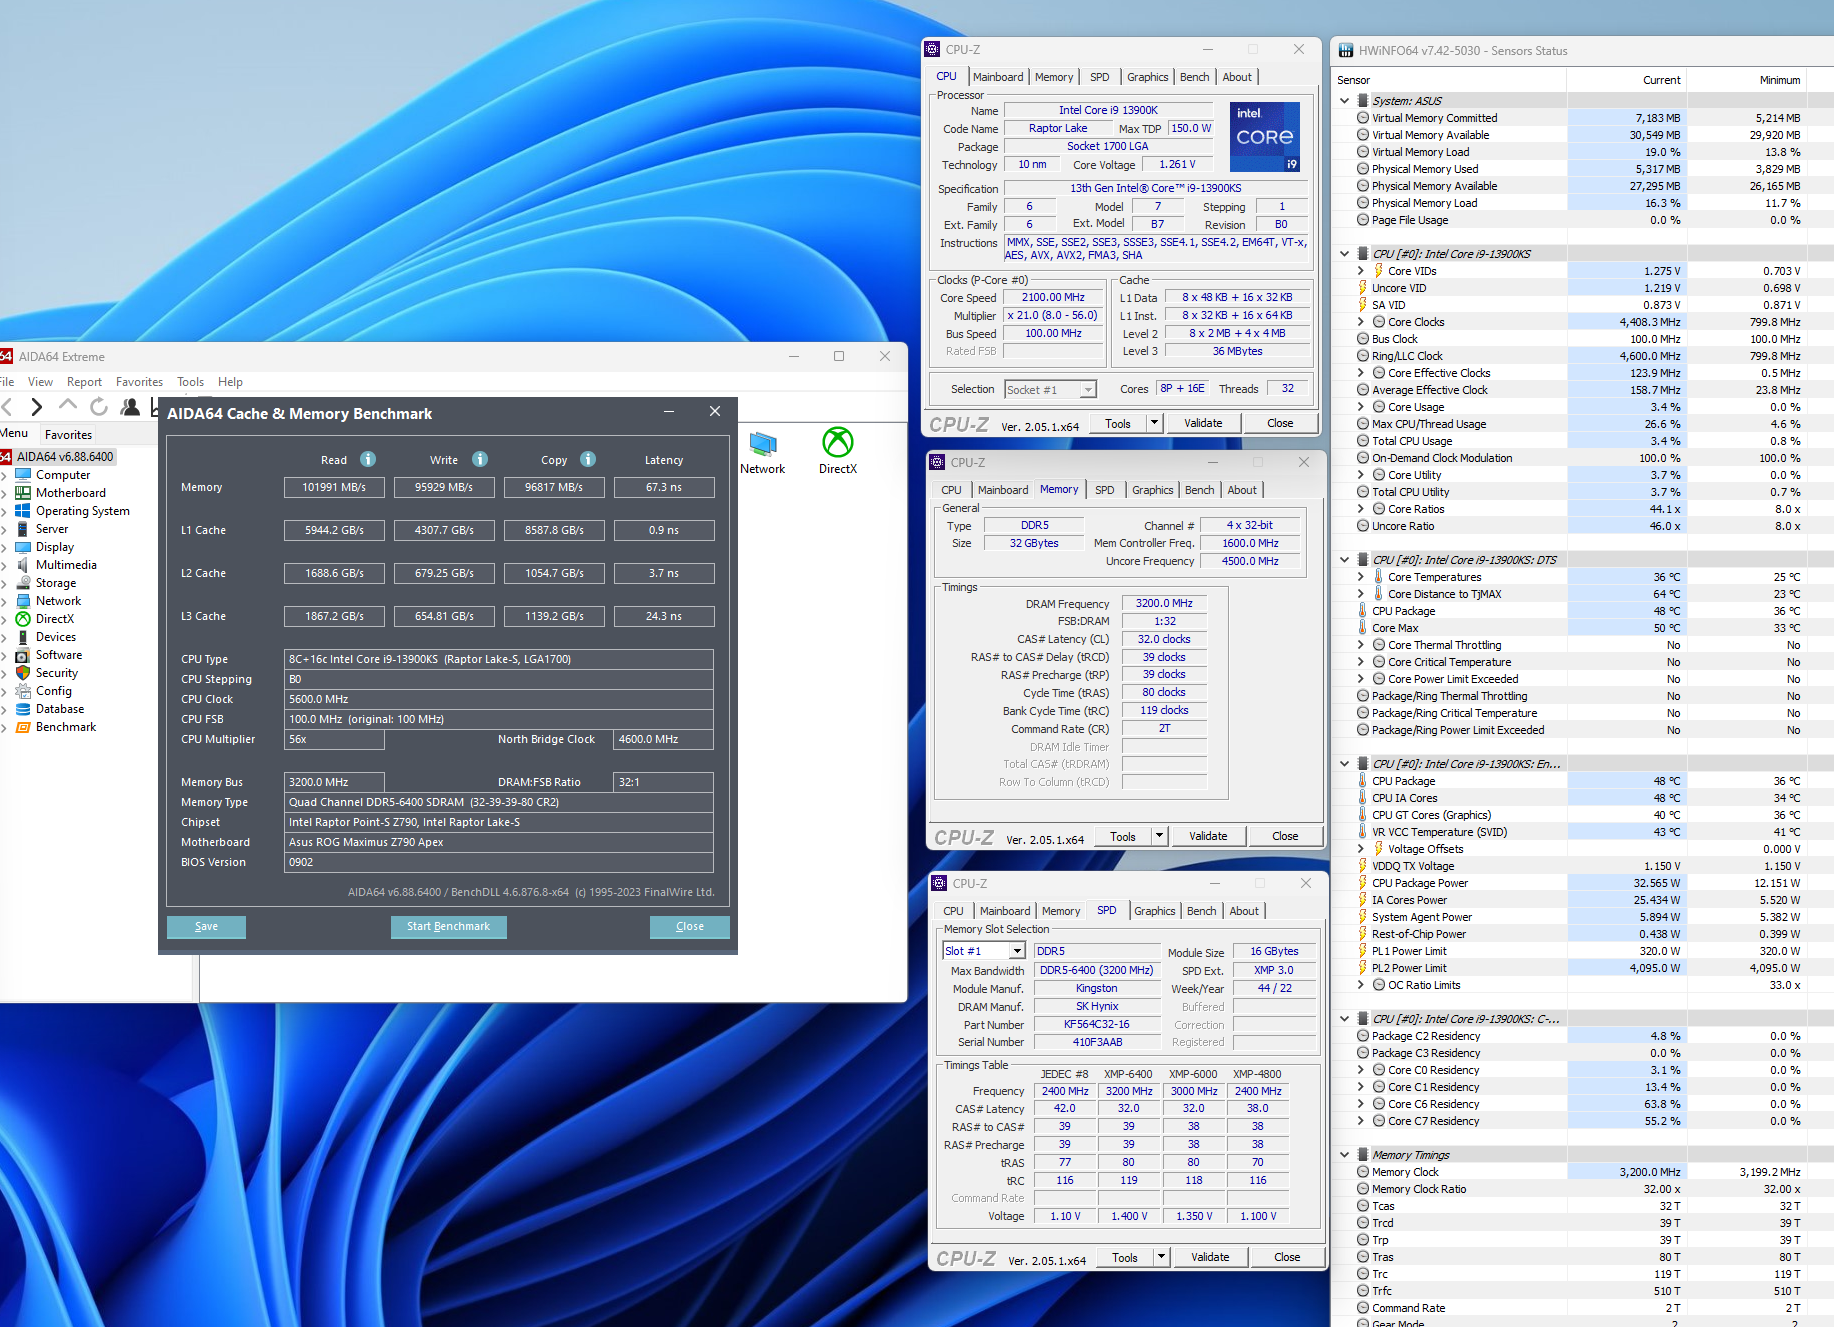Open the Socket #1 selection dropdown
Screen dimensions: 1834x1327
pos(1088,390)
